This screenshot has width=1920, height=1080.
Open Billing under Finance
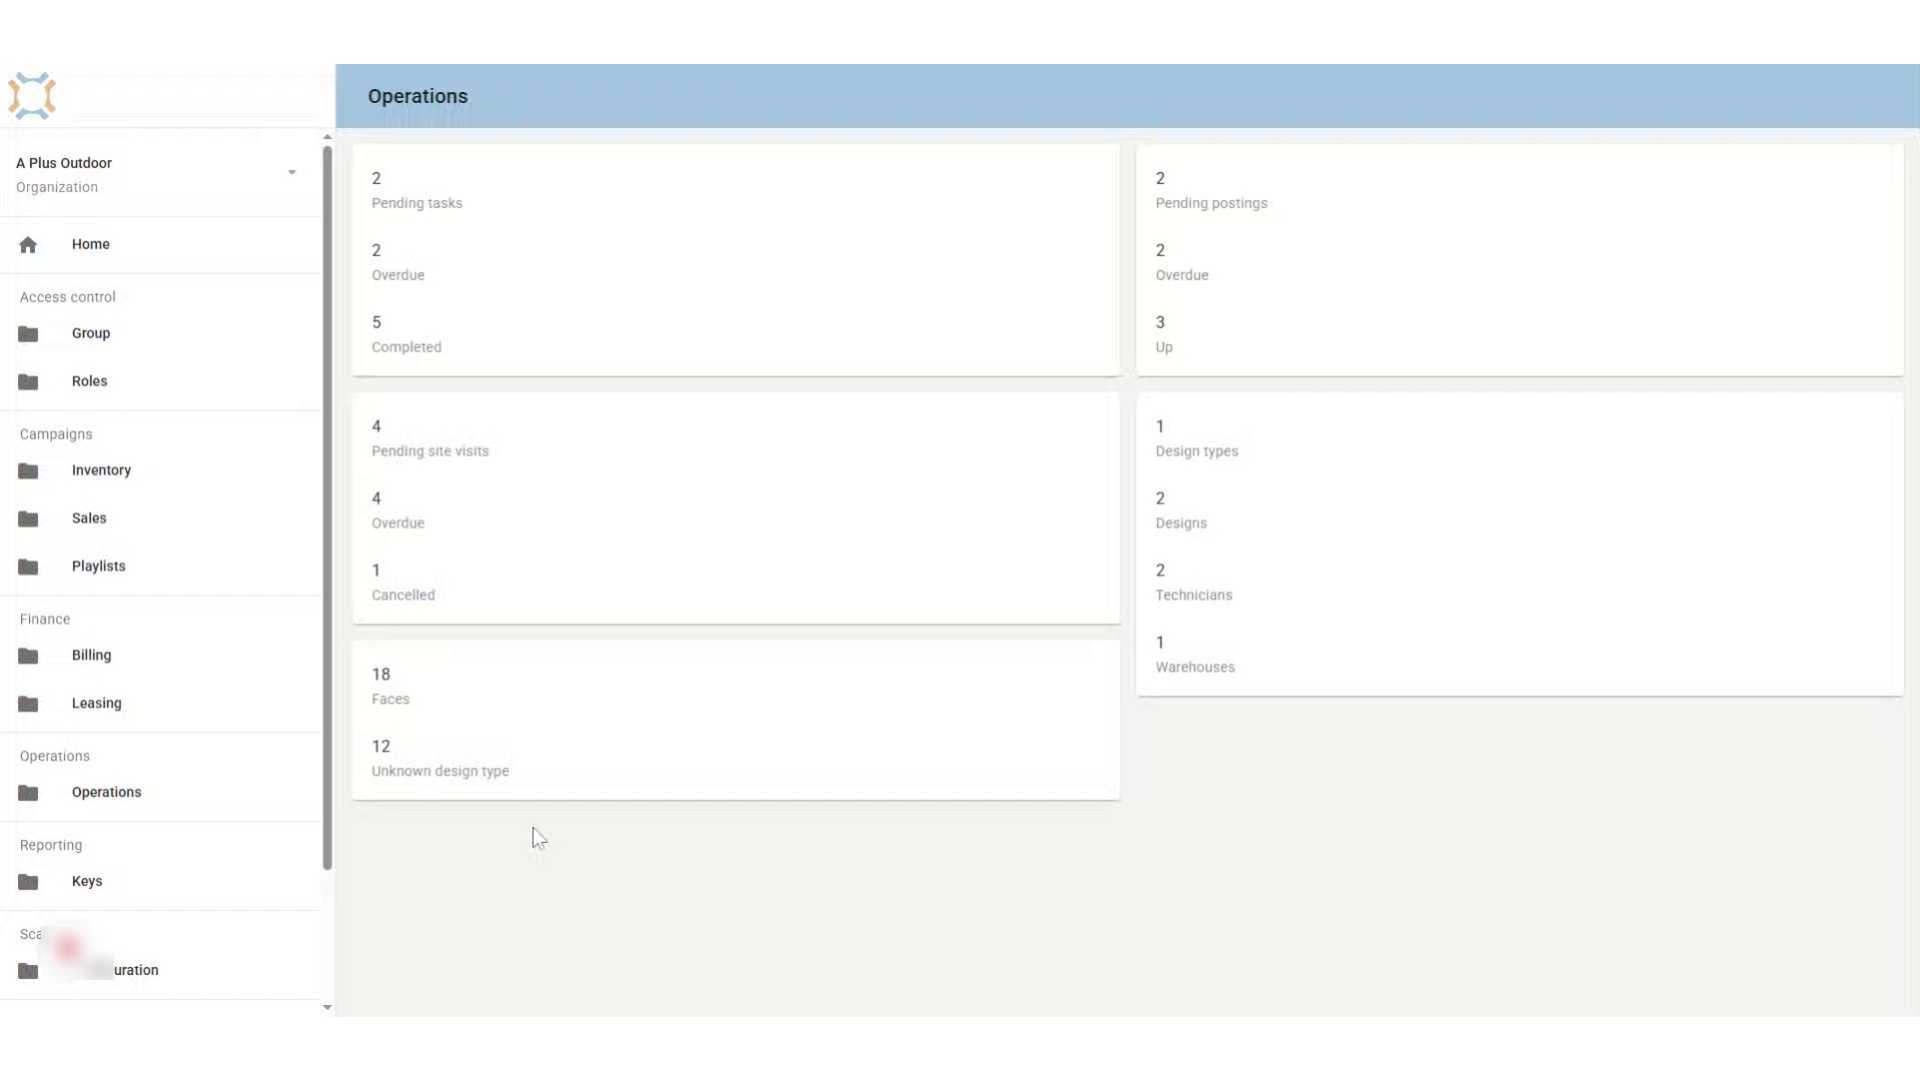(91, 655)
